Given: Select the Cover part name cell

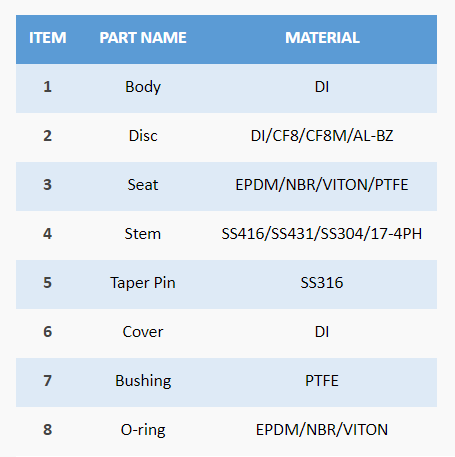Looking at the screenshot, I should [x=143, y=332].
